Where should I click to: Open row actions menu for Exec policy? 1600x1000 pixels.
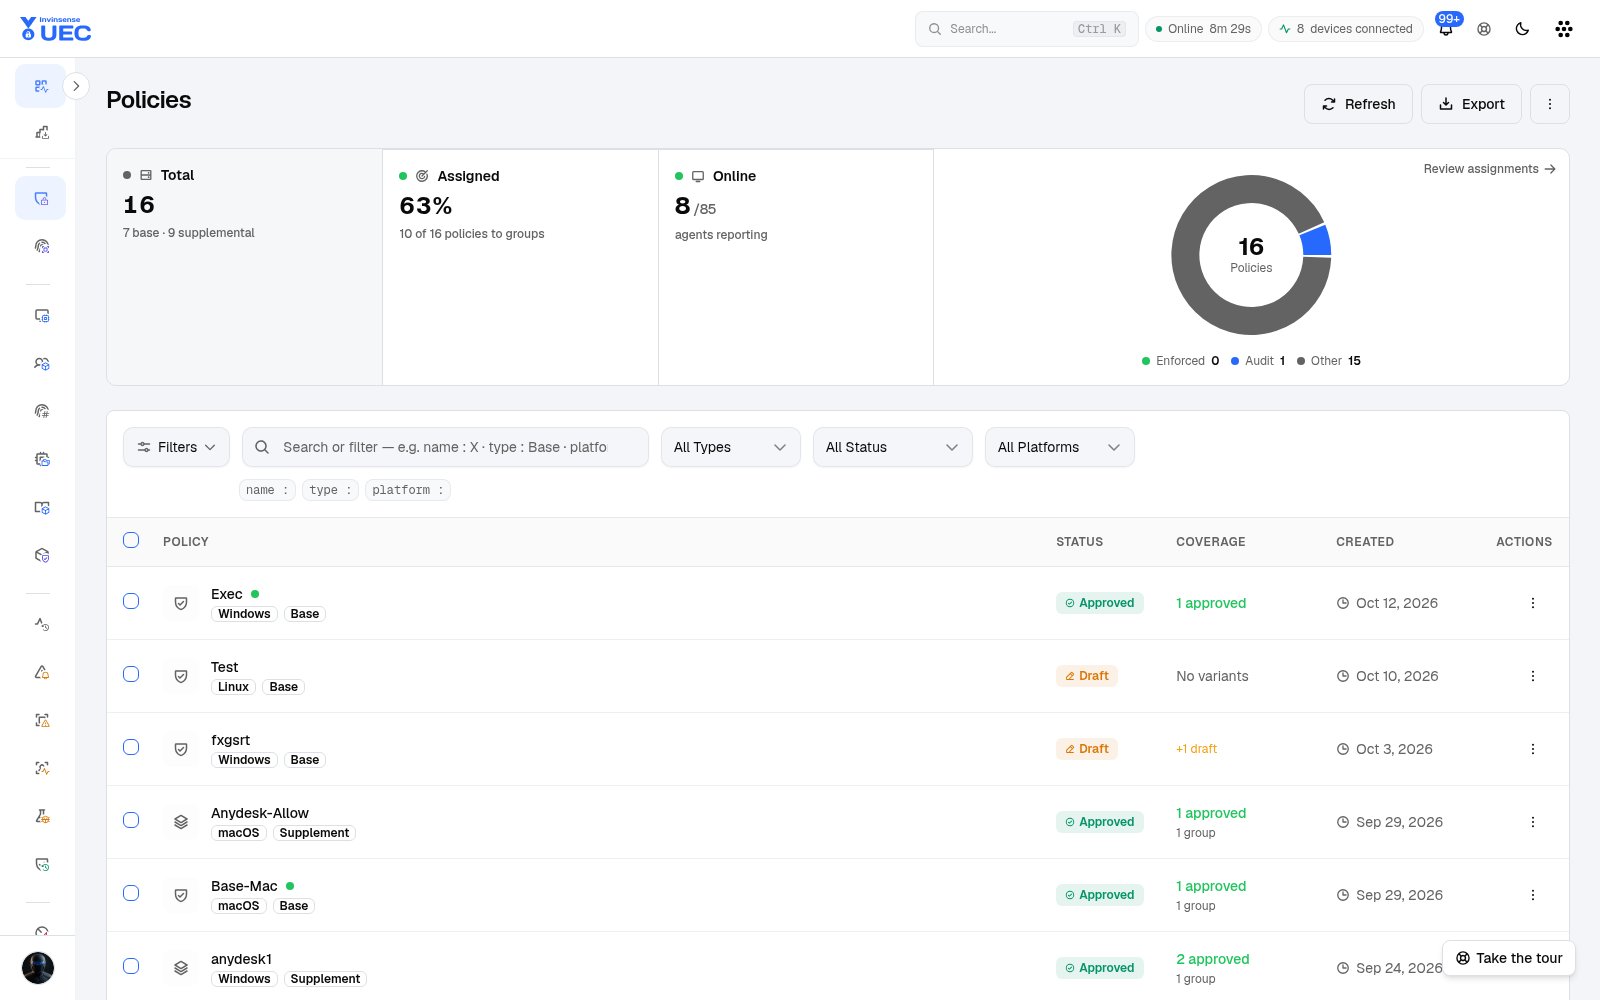click(1532, 603)
